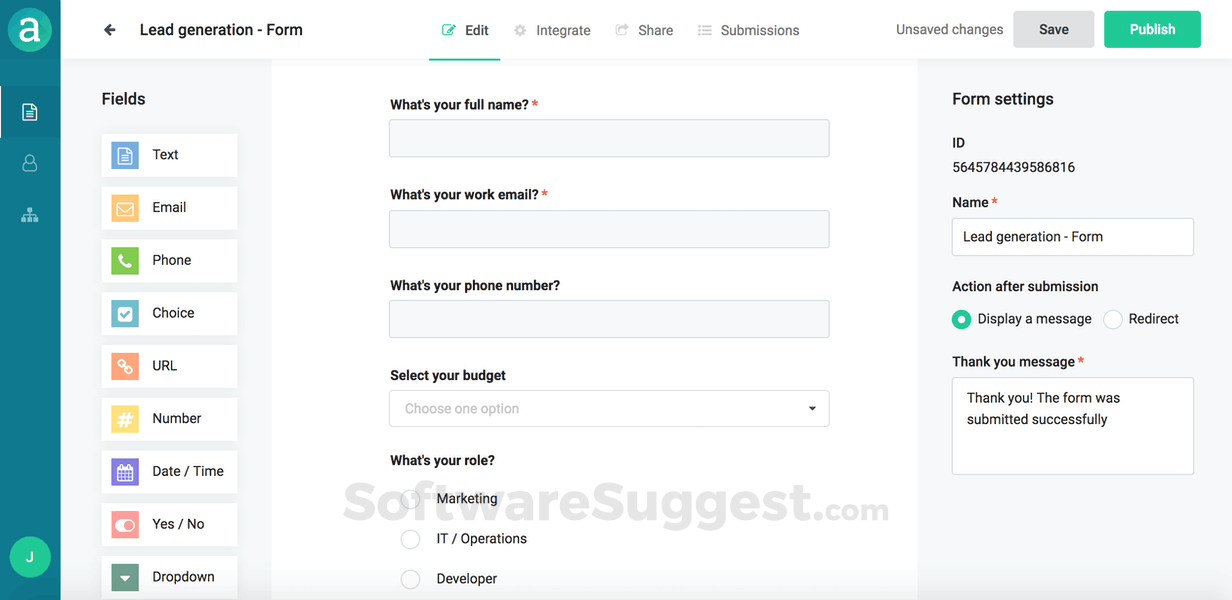
Task: Click the back arrow icon
Action: pyautogui.click(x=110, y=30)
